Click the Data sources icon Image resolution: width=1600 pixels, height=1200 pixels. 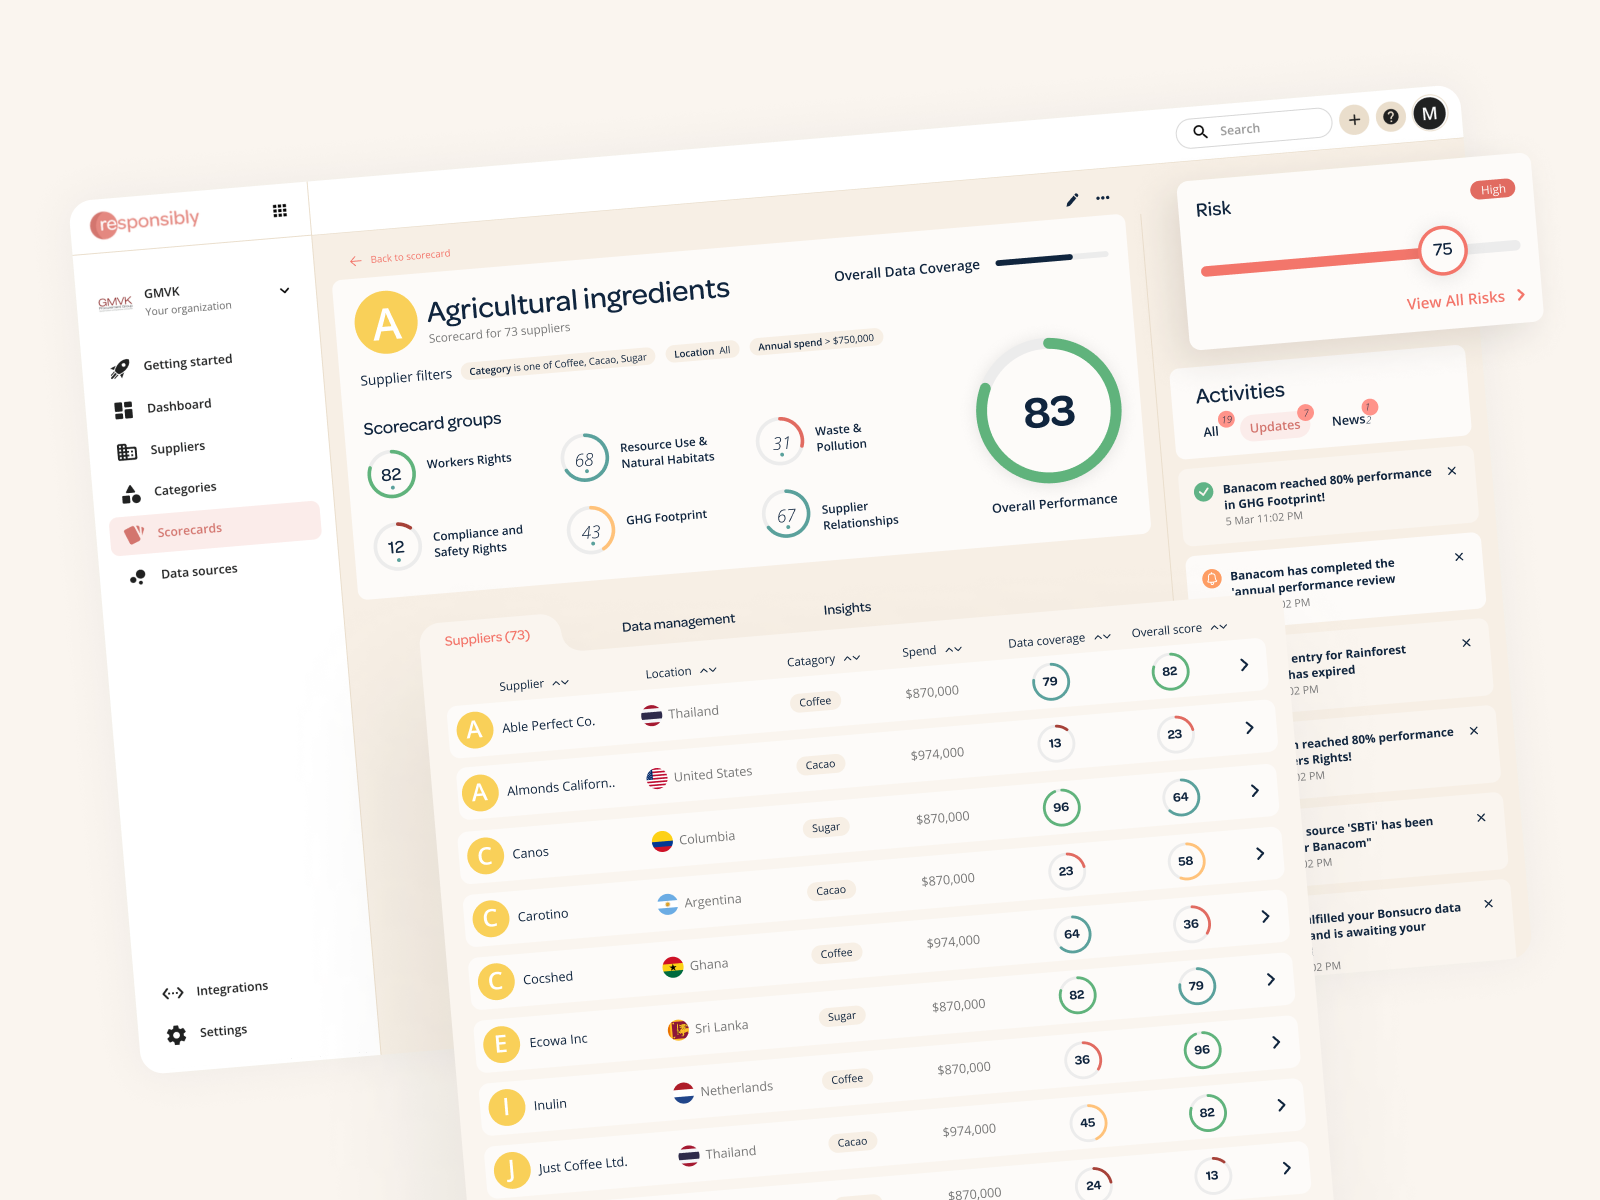138,577
